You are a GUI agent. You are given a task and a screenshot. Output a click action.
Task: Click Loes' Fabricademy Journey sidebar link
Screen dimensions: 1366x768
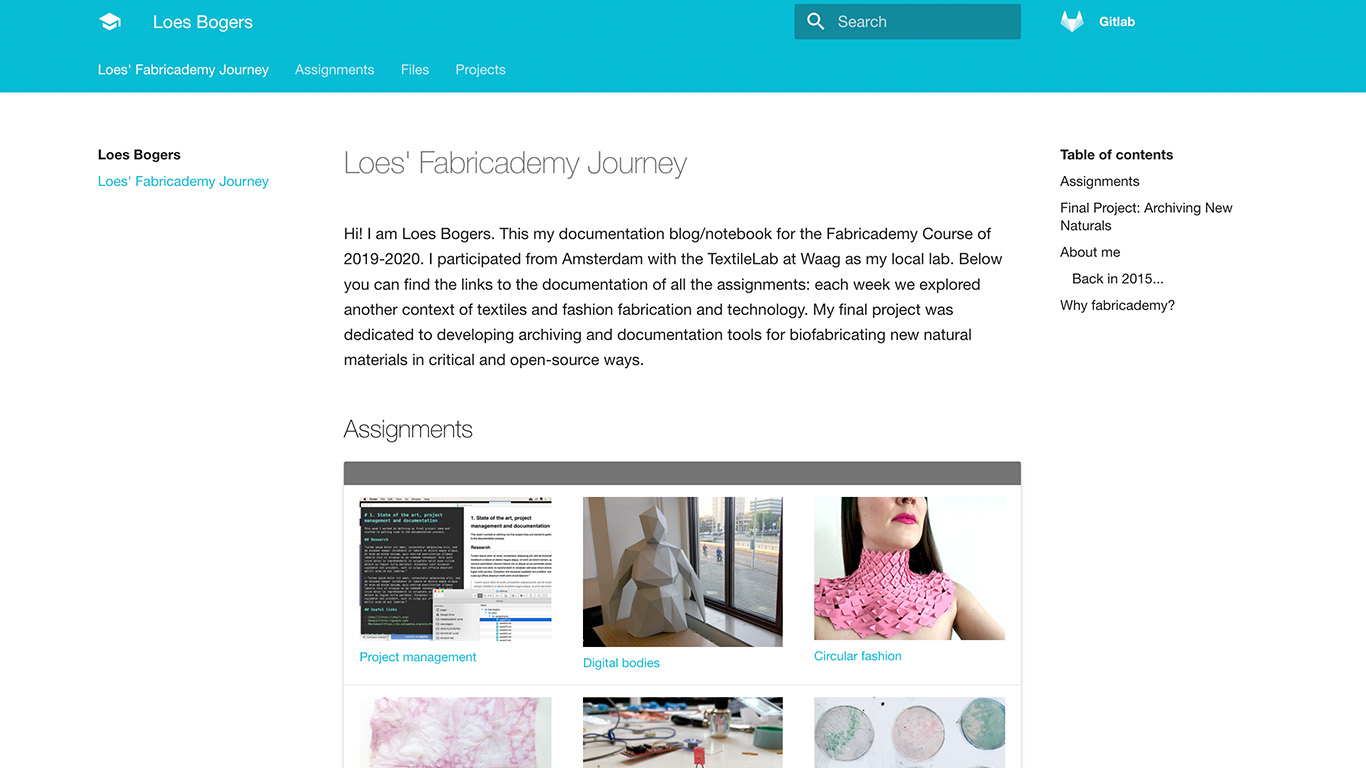coord(183,181)
